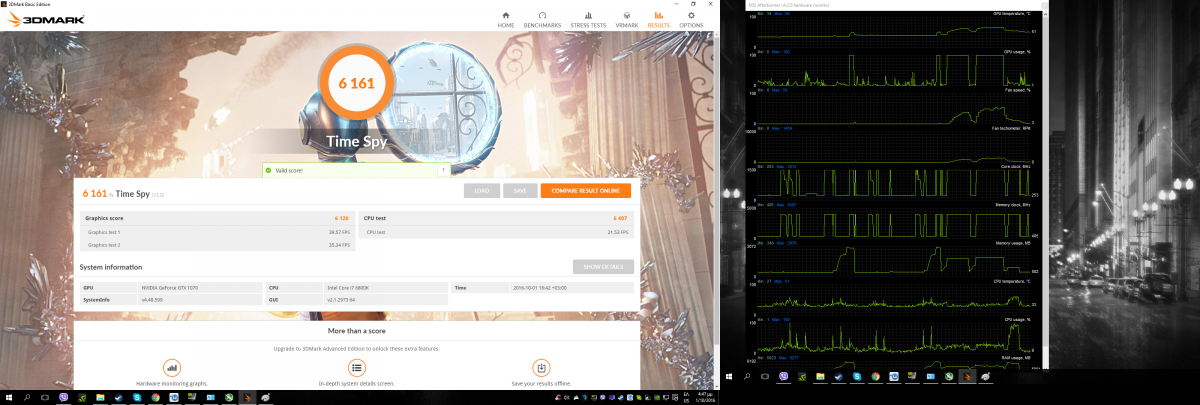Open Google Chrome from left taskbar

tap(155, 398)
